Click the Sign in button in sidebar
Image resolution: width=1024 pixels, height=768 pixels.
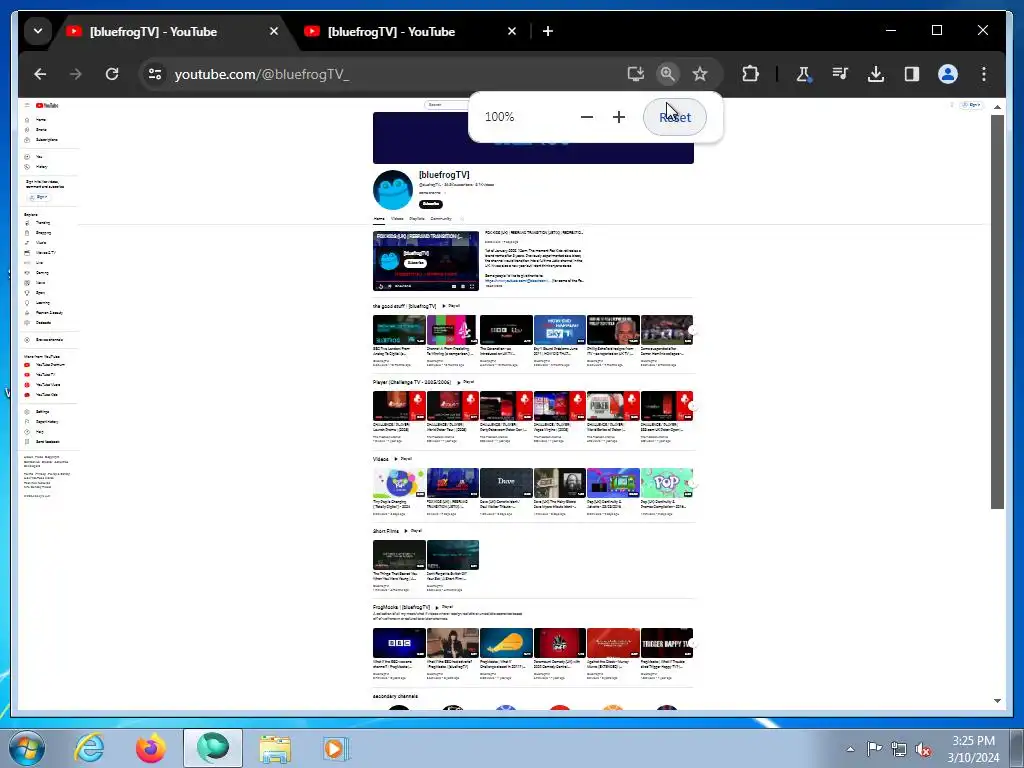coord(39,197)
